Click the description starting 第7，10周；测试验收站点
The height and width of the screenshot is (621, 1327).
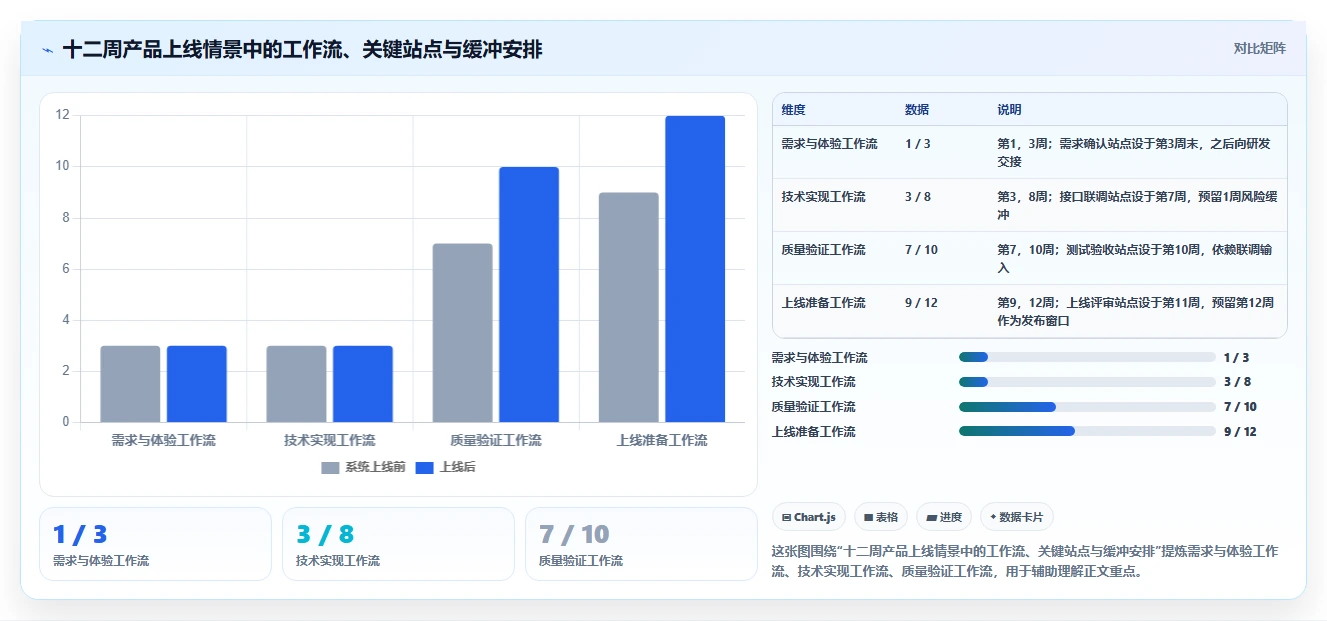tap(1136, 259)
